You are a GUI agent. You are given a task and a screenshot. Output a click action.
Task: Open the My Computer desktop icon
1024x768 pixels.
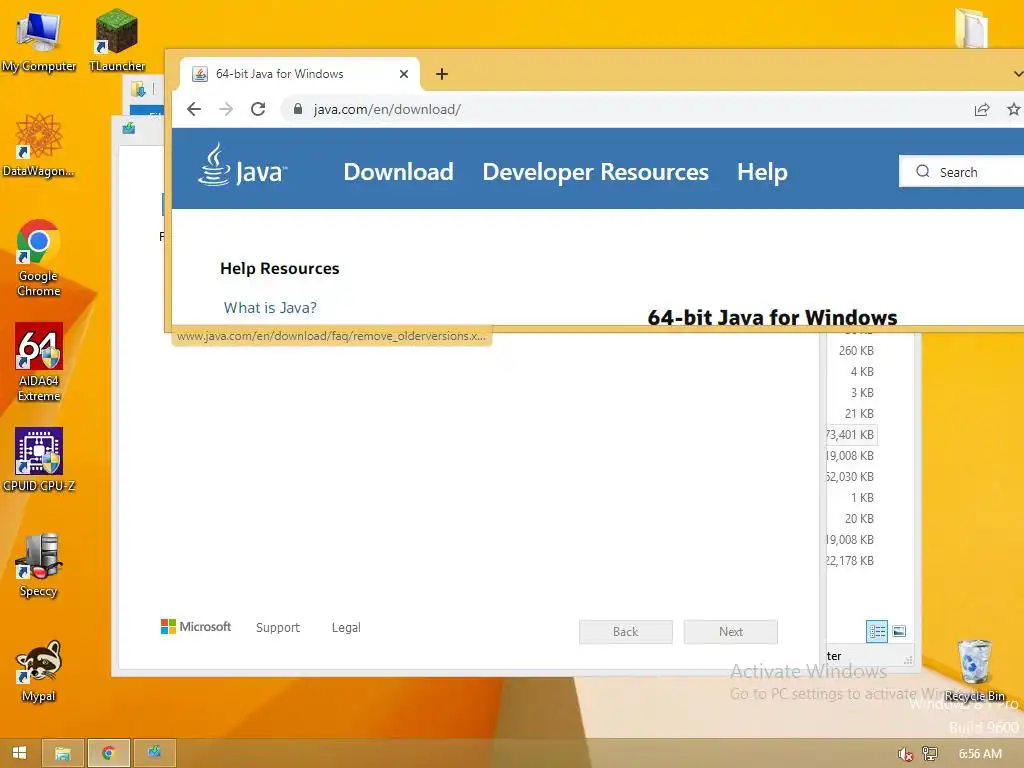pyautogui.click(x=39, y=40)
